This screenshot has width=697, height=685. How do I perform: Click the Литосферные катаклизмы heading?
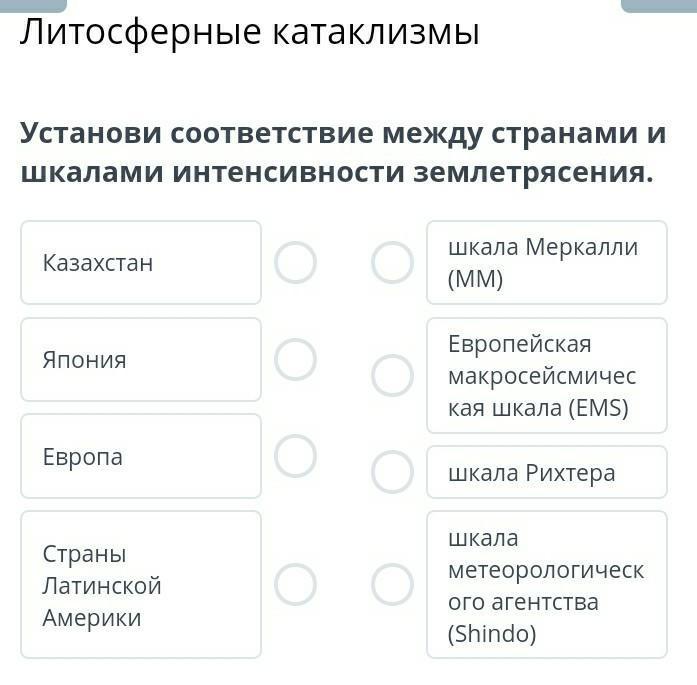[250, 33]
